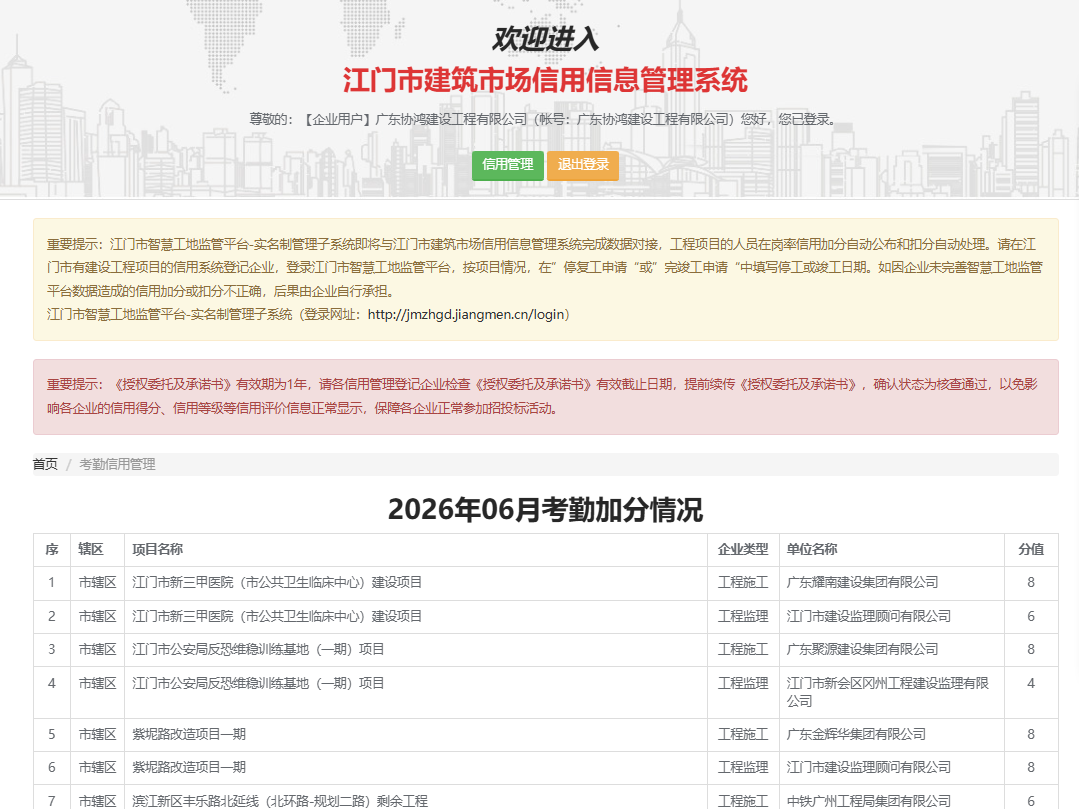Click 工程施工 type in row 3
This screenshot has height=809, width=1079.
click(x=743, y=649)
